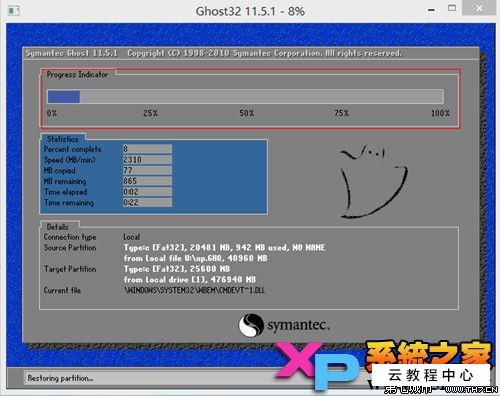Click the Time remaining label
Viewport: 500px width, 396px height.
coord(69,203)
